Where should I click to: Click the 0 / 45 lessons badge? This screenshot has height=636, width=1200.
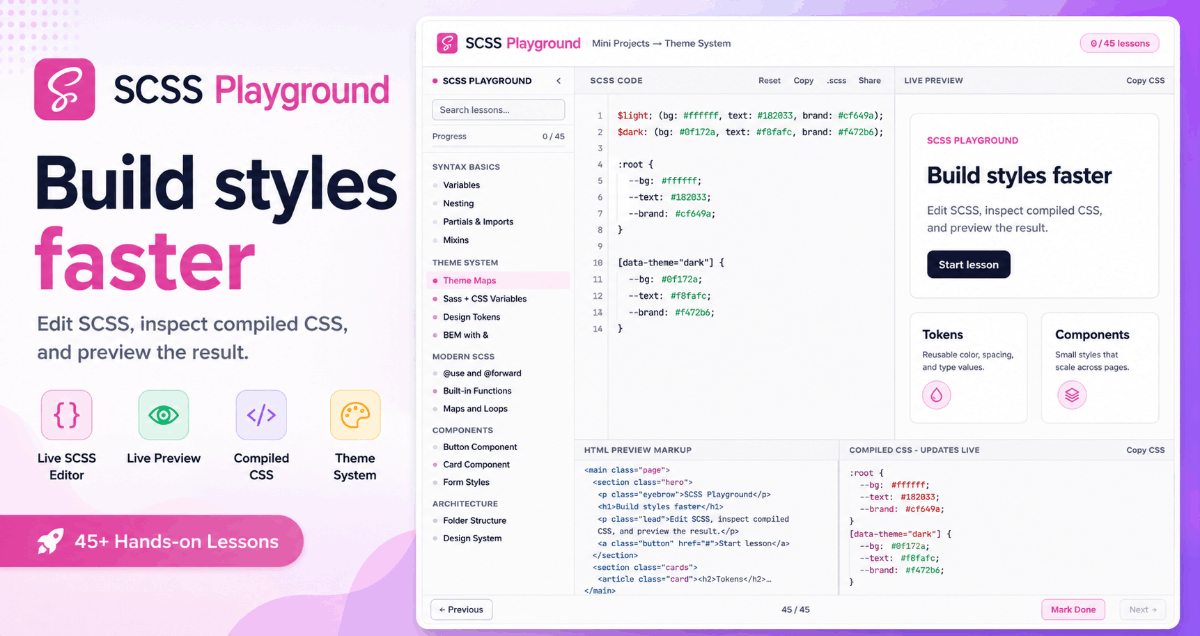(1120, 43)
